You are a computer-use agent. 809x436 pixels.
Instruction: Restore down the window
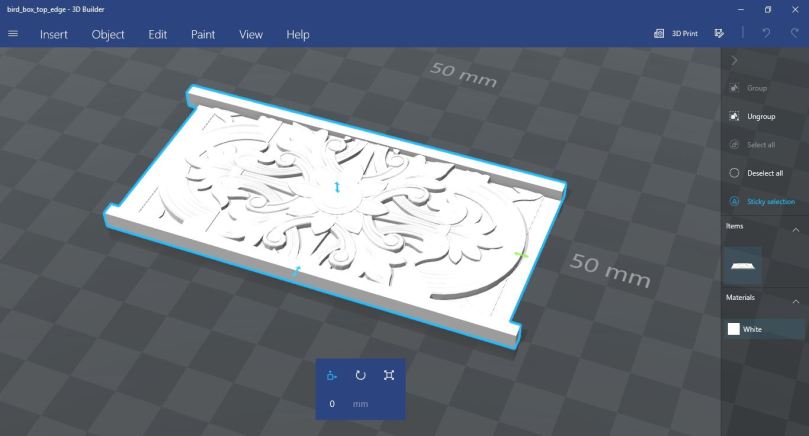click(768, 9)
